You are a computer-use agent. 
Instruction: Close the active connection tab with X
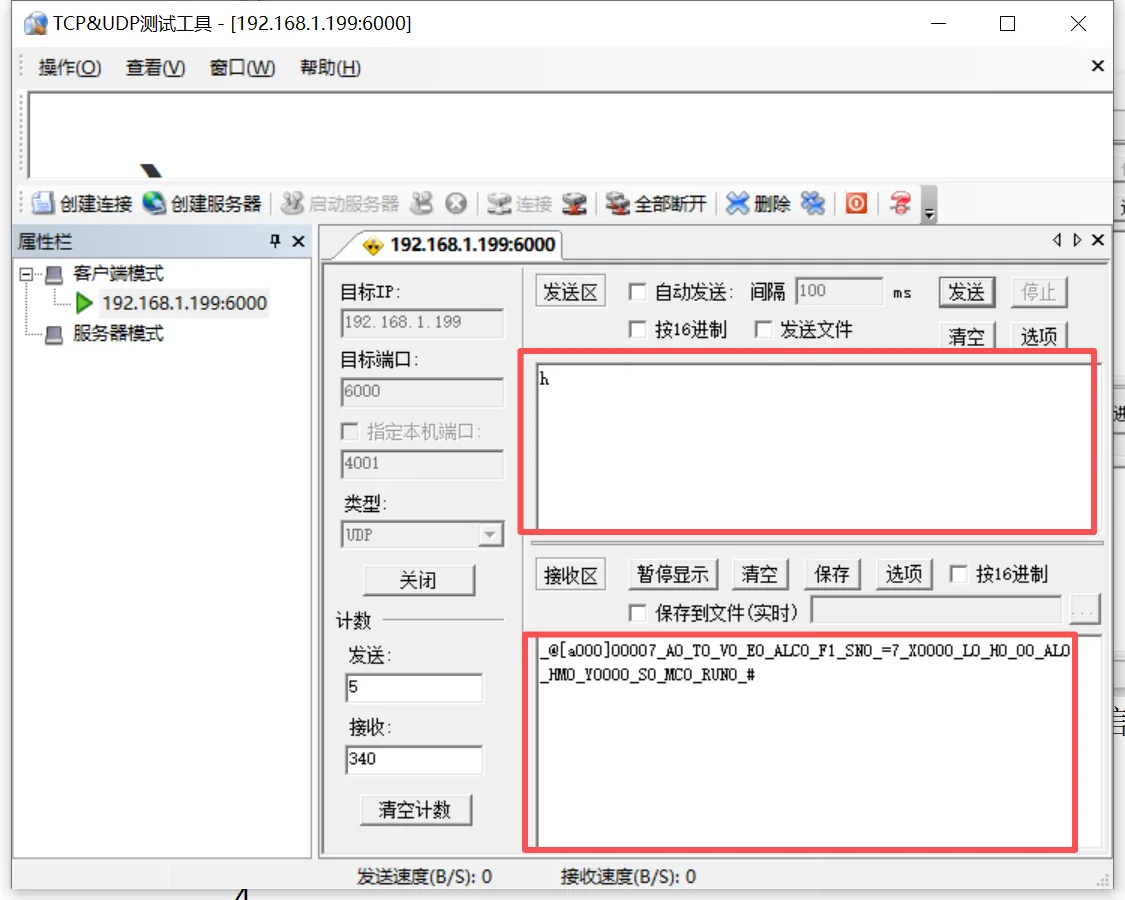tap(1098, 240)
